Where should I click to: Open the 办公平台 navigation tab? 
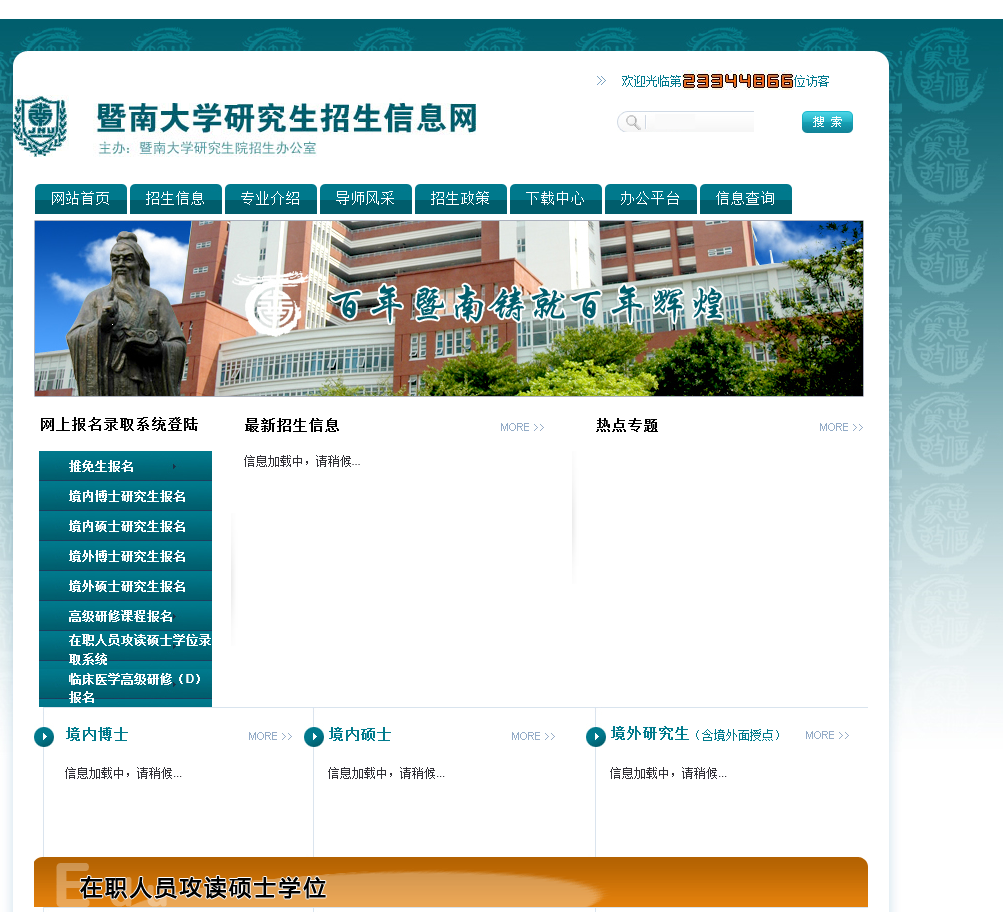[651, 199]
